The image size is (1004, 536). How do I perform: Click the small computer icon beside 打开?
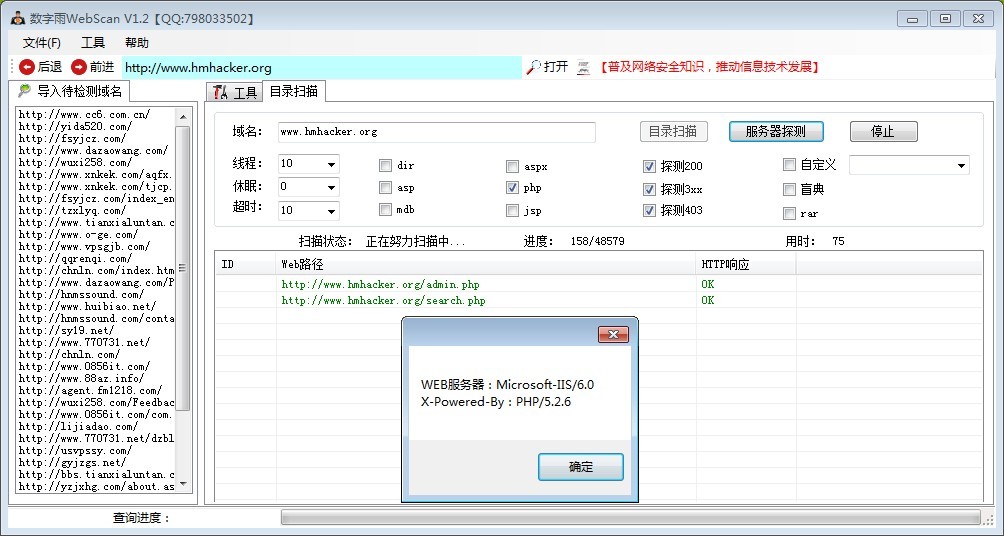[583, 67]
